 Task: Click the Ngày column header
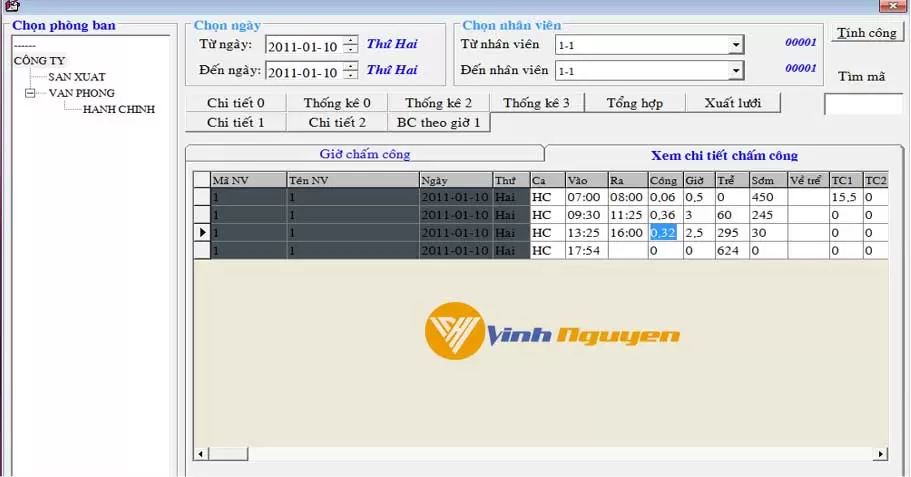(x=456, y=180)
